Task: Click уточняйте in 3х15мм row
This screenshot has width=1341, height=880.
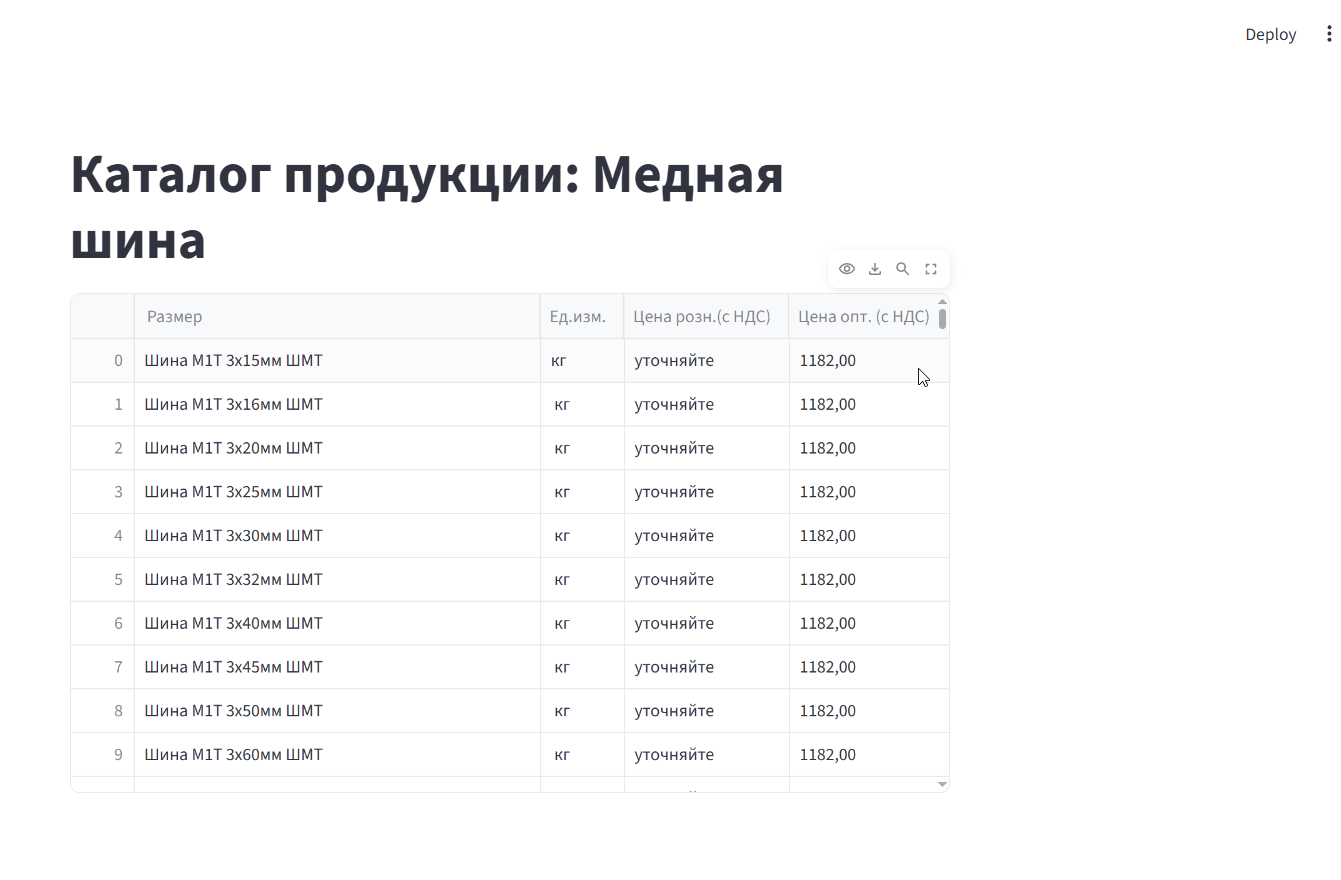Action: [706, 361]
